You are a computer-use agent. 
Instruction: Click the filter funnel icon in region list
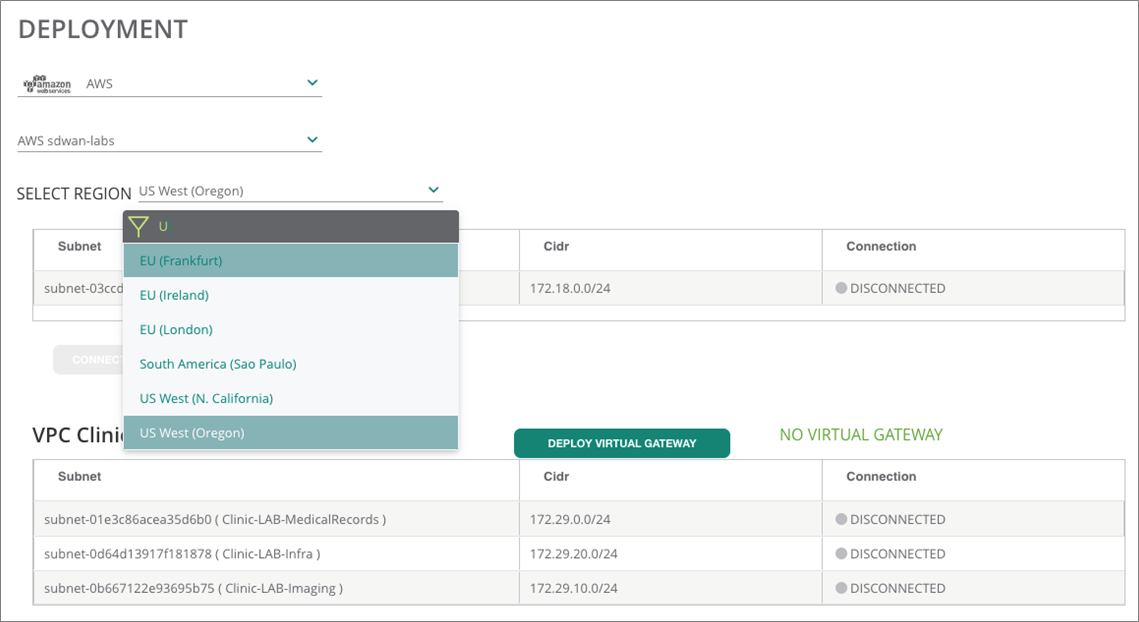[138, 227]
